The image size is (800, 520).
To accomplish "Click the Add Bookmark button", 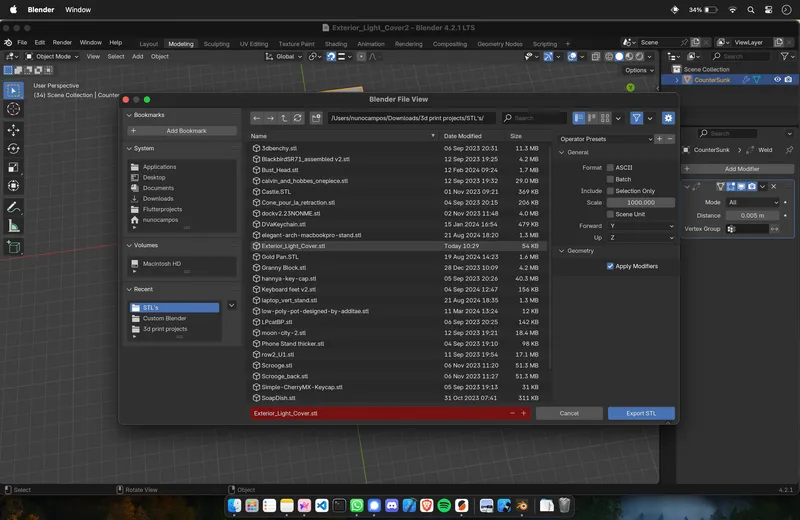I will click(180, 131).
